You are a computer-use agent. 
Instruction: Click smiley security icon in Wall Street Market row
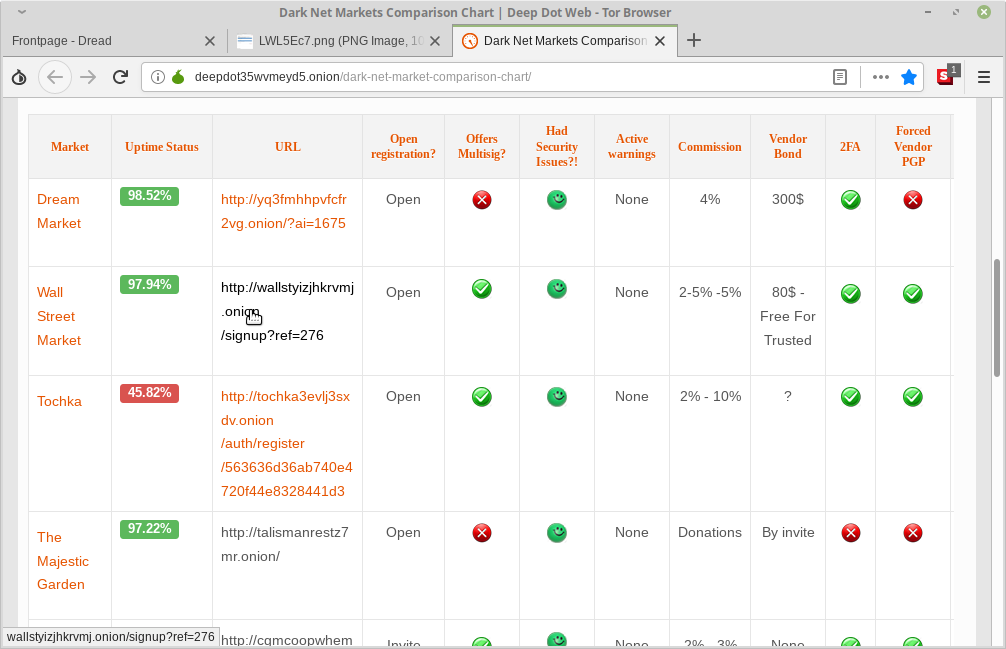coord(557,289)
